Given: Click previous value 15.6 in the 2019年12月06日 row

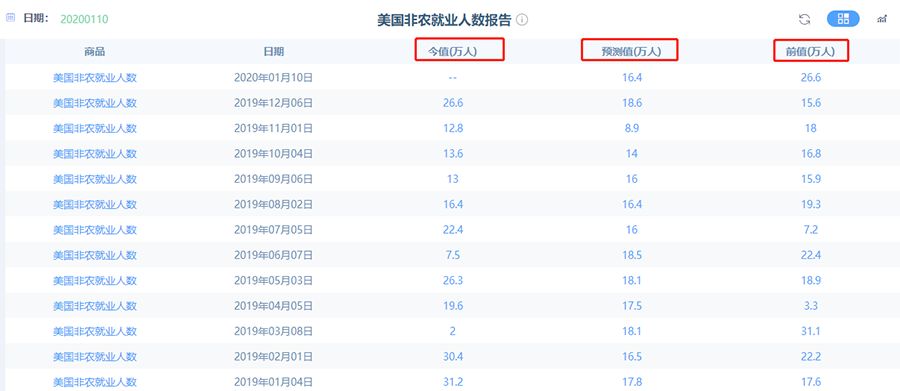Looking at the screenshot, I should (810, 103).
